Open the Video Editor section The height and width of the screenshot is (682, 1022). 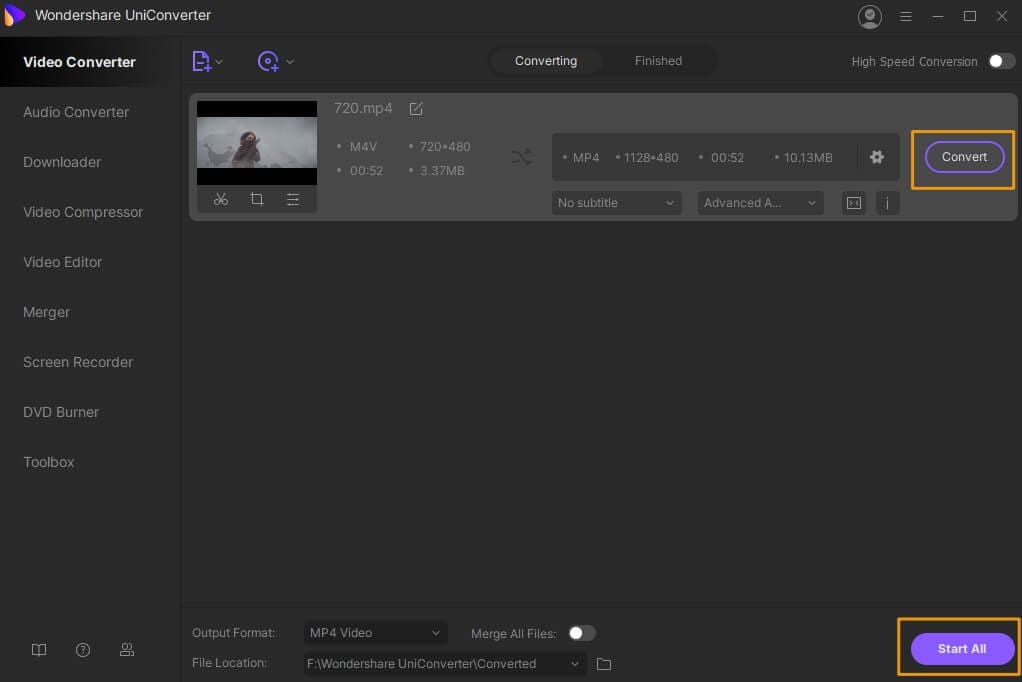pyautogui.click(x=63, y=262)
